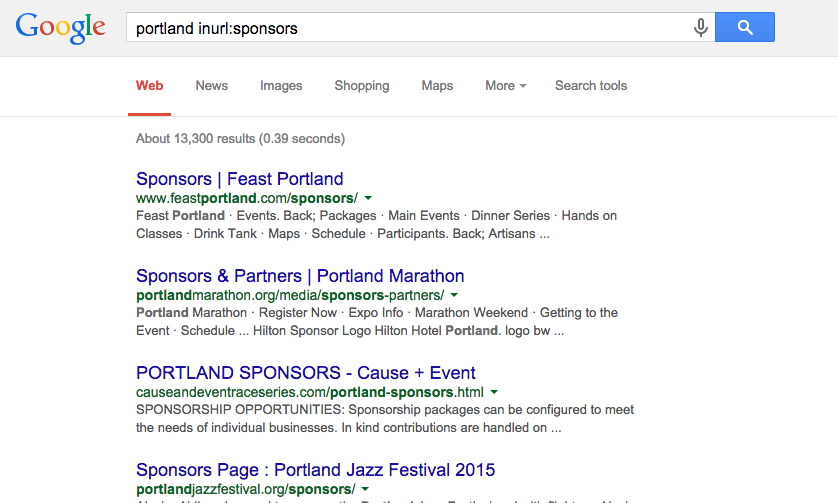Open dropdown arrow next to portlandmarathon.org URL

(x=454, y=295)
